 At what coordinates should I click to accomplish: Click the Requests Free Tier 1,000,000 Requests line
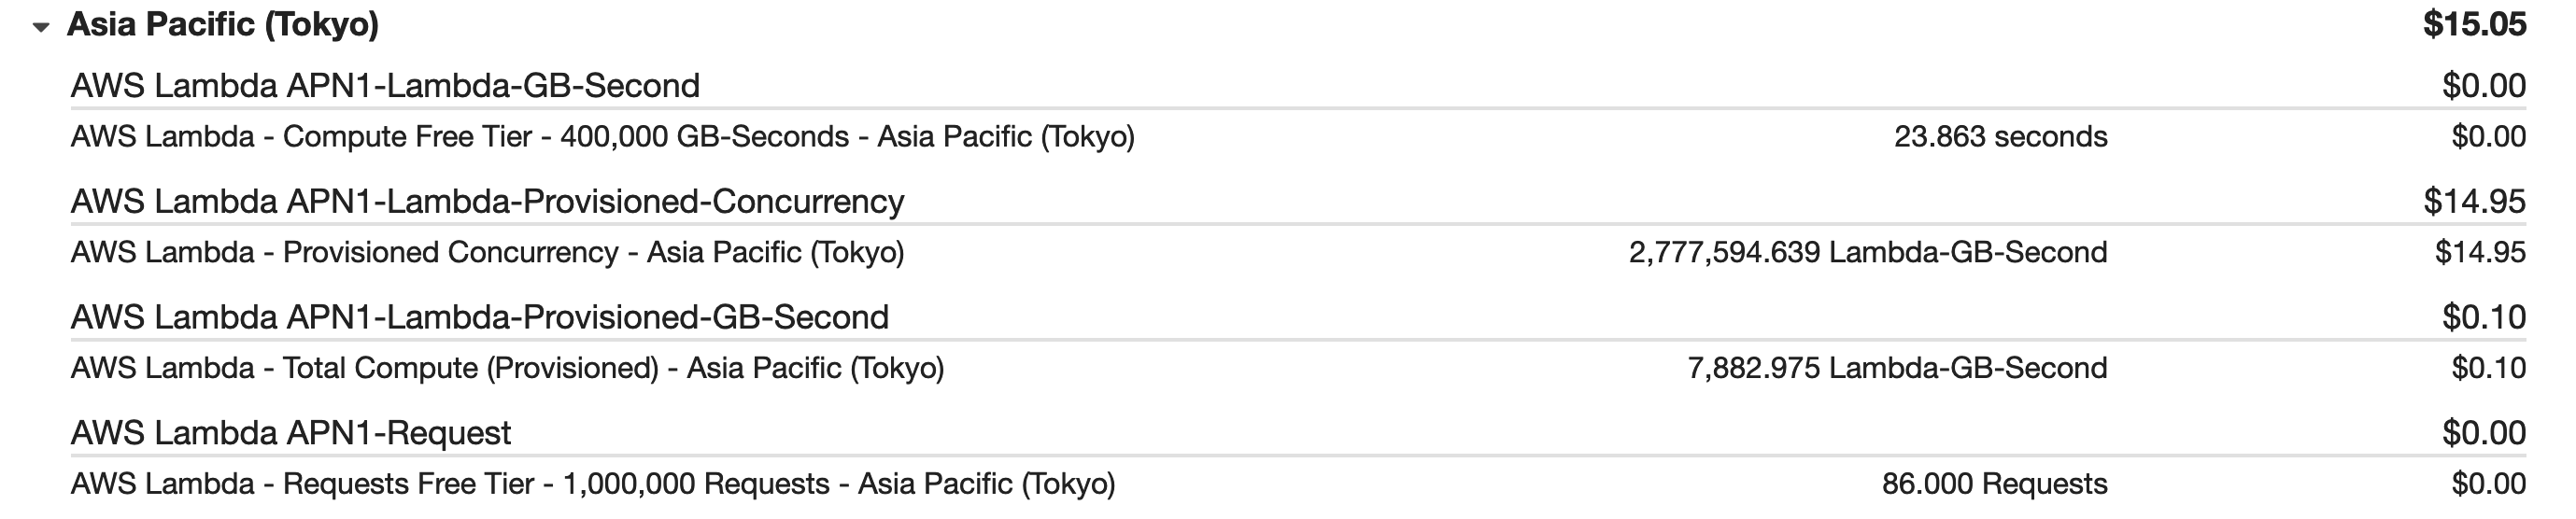[592, 485]
